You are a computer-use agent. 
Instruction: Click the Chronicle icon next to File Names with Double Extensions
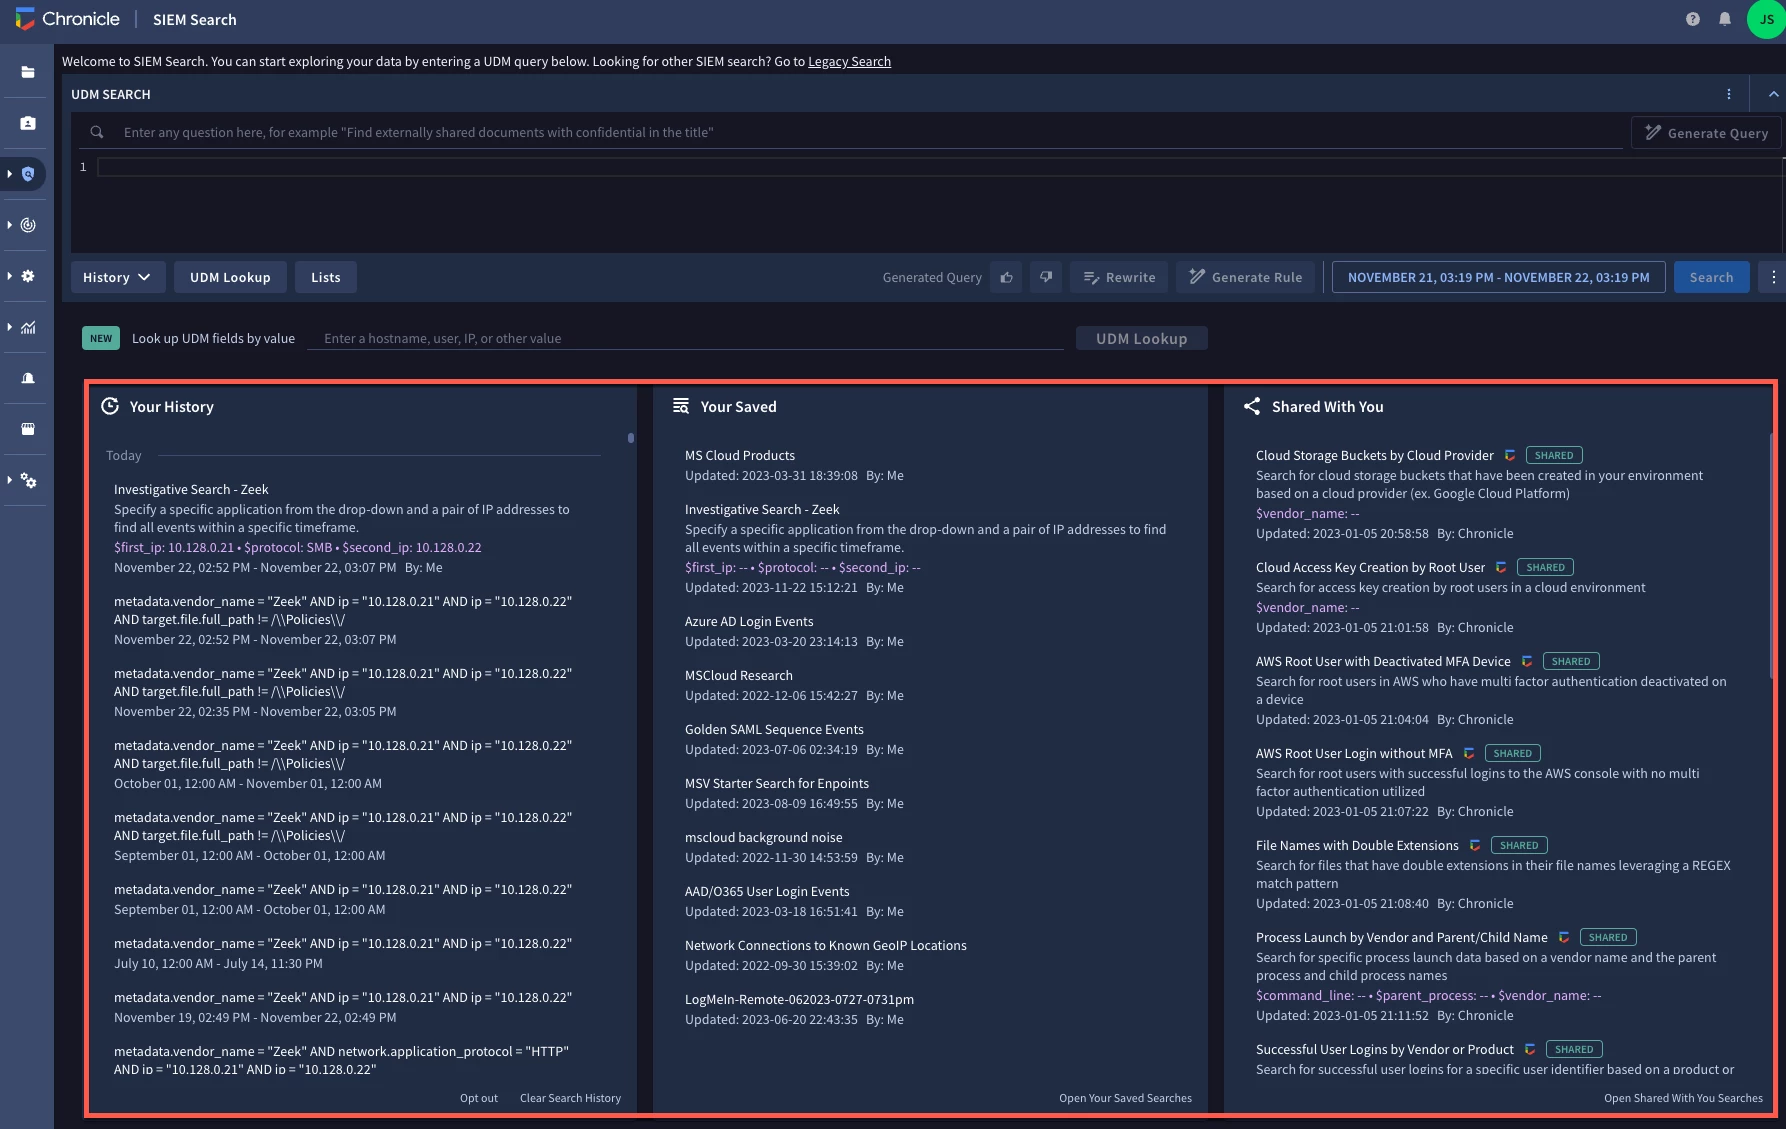(1475, 845)
